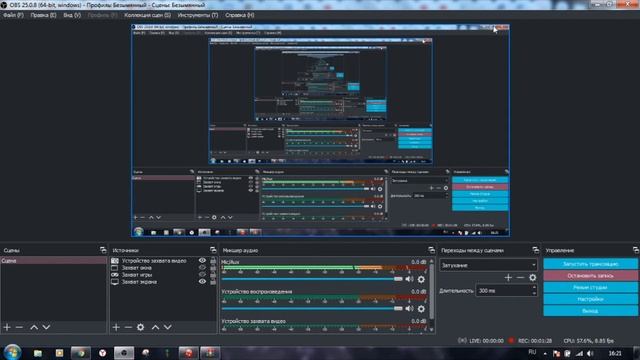Click the 300 ms duration input field
This screenshot has height=360, width=640.
[504, 291]
